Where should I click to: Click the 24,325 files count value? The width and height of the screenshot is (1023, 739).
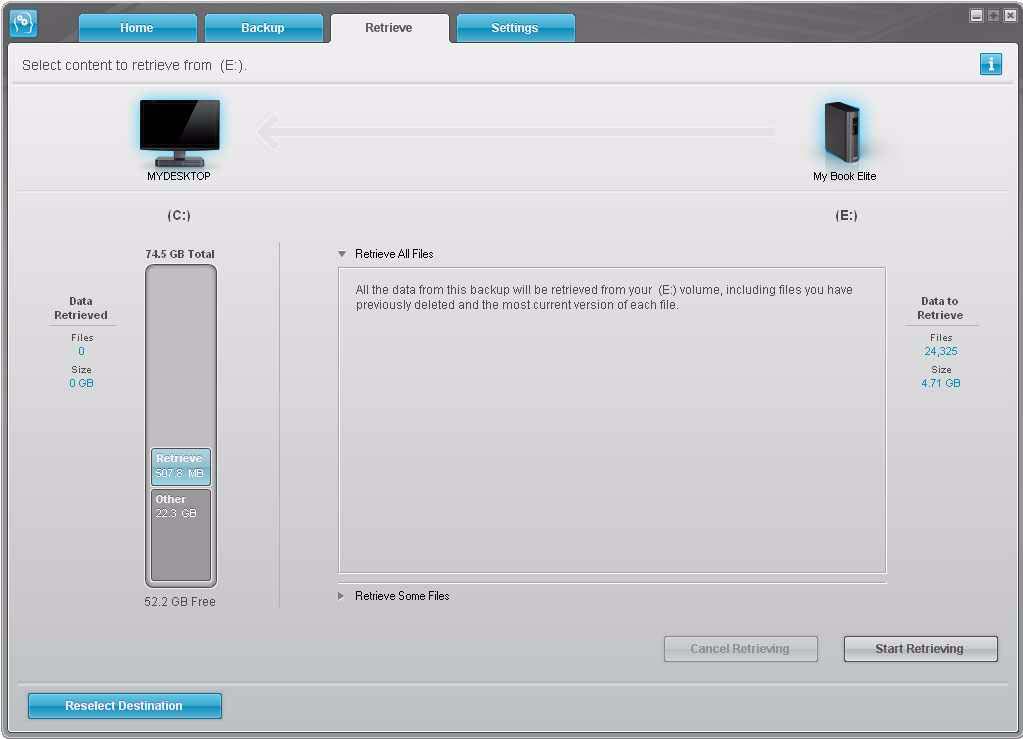pos(941,351)
